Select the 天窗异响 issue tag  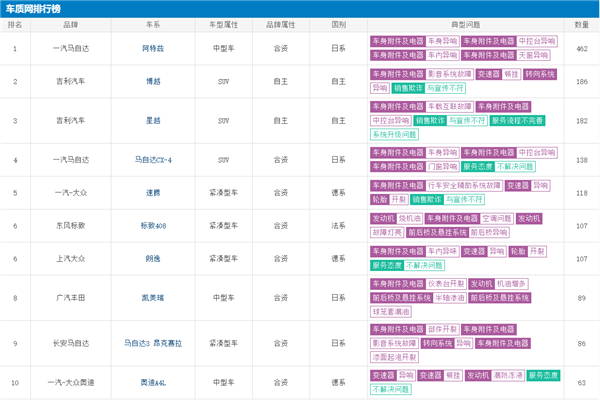click(533, 55)
